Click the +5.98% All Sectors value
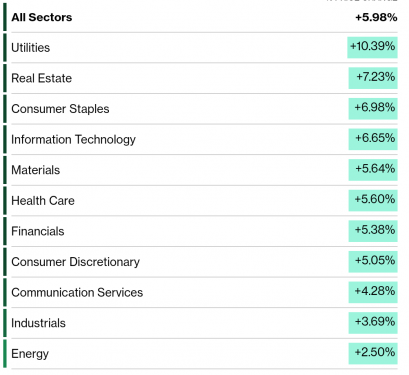This screenshot has width=409, height=375. (376, 17)
